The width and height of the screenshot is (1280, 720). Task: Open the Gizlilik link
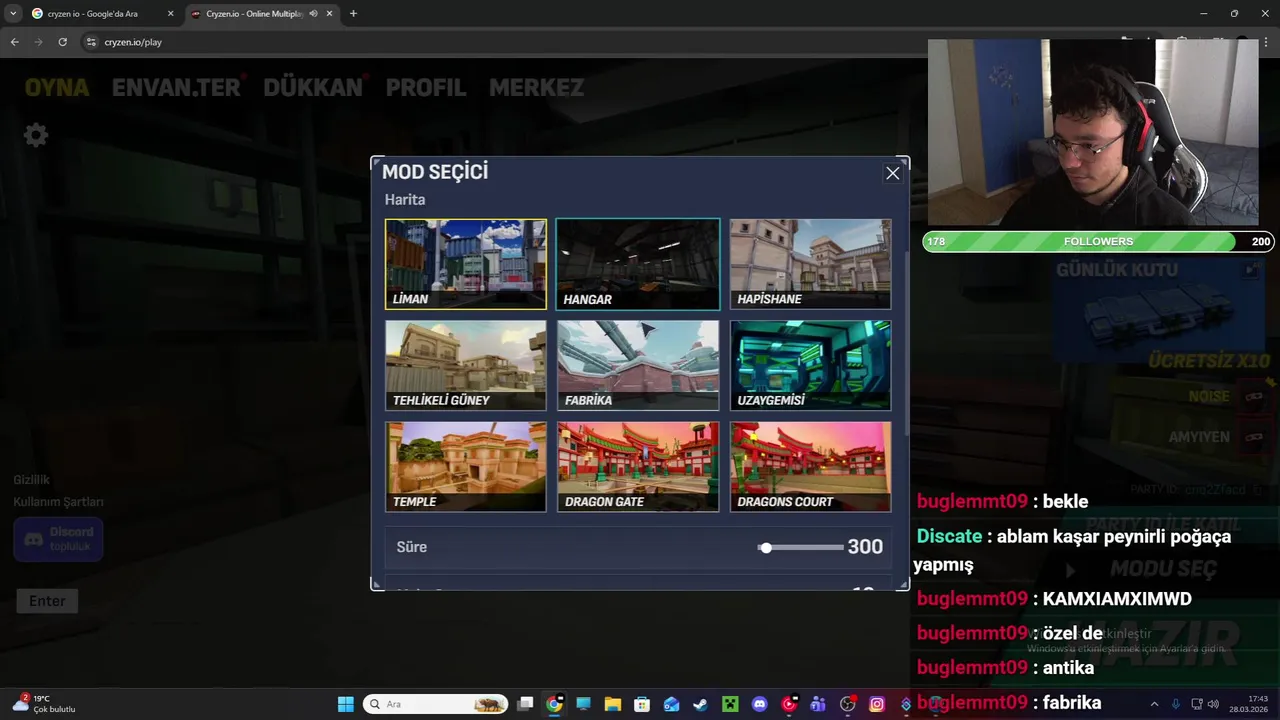tap(31, 480)
